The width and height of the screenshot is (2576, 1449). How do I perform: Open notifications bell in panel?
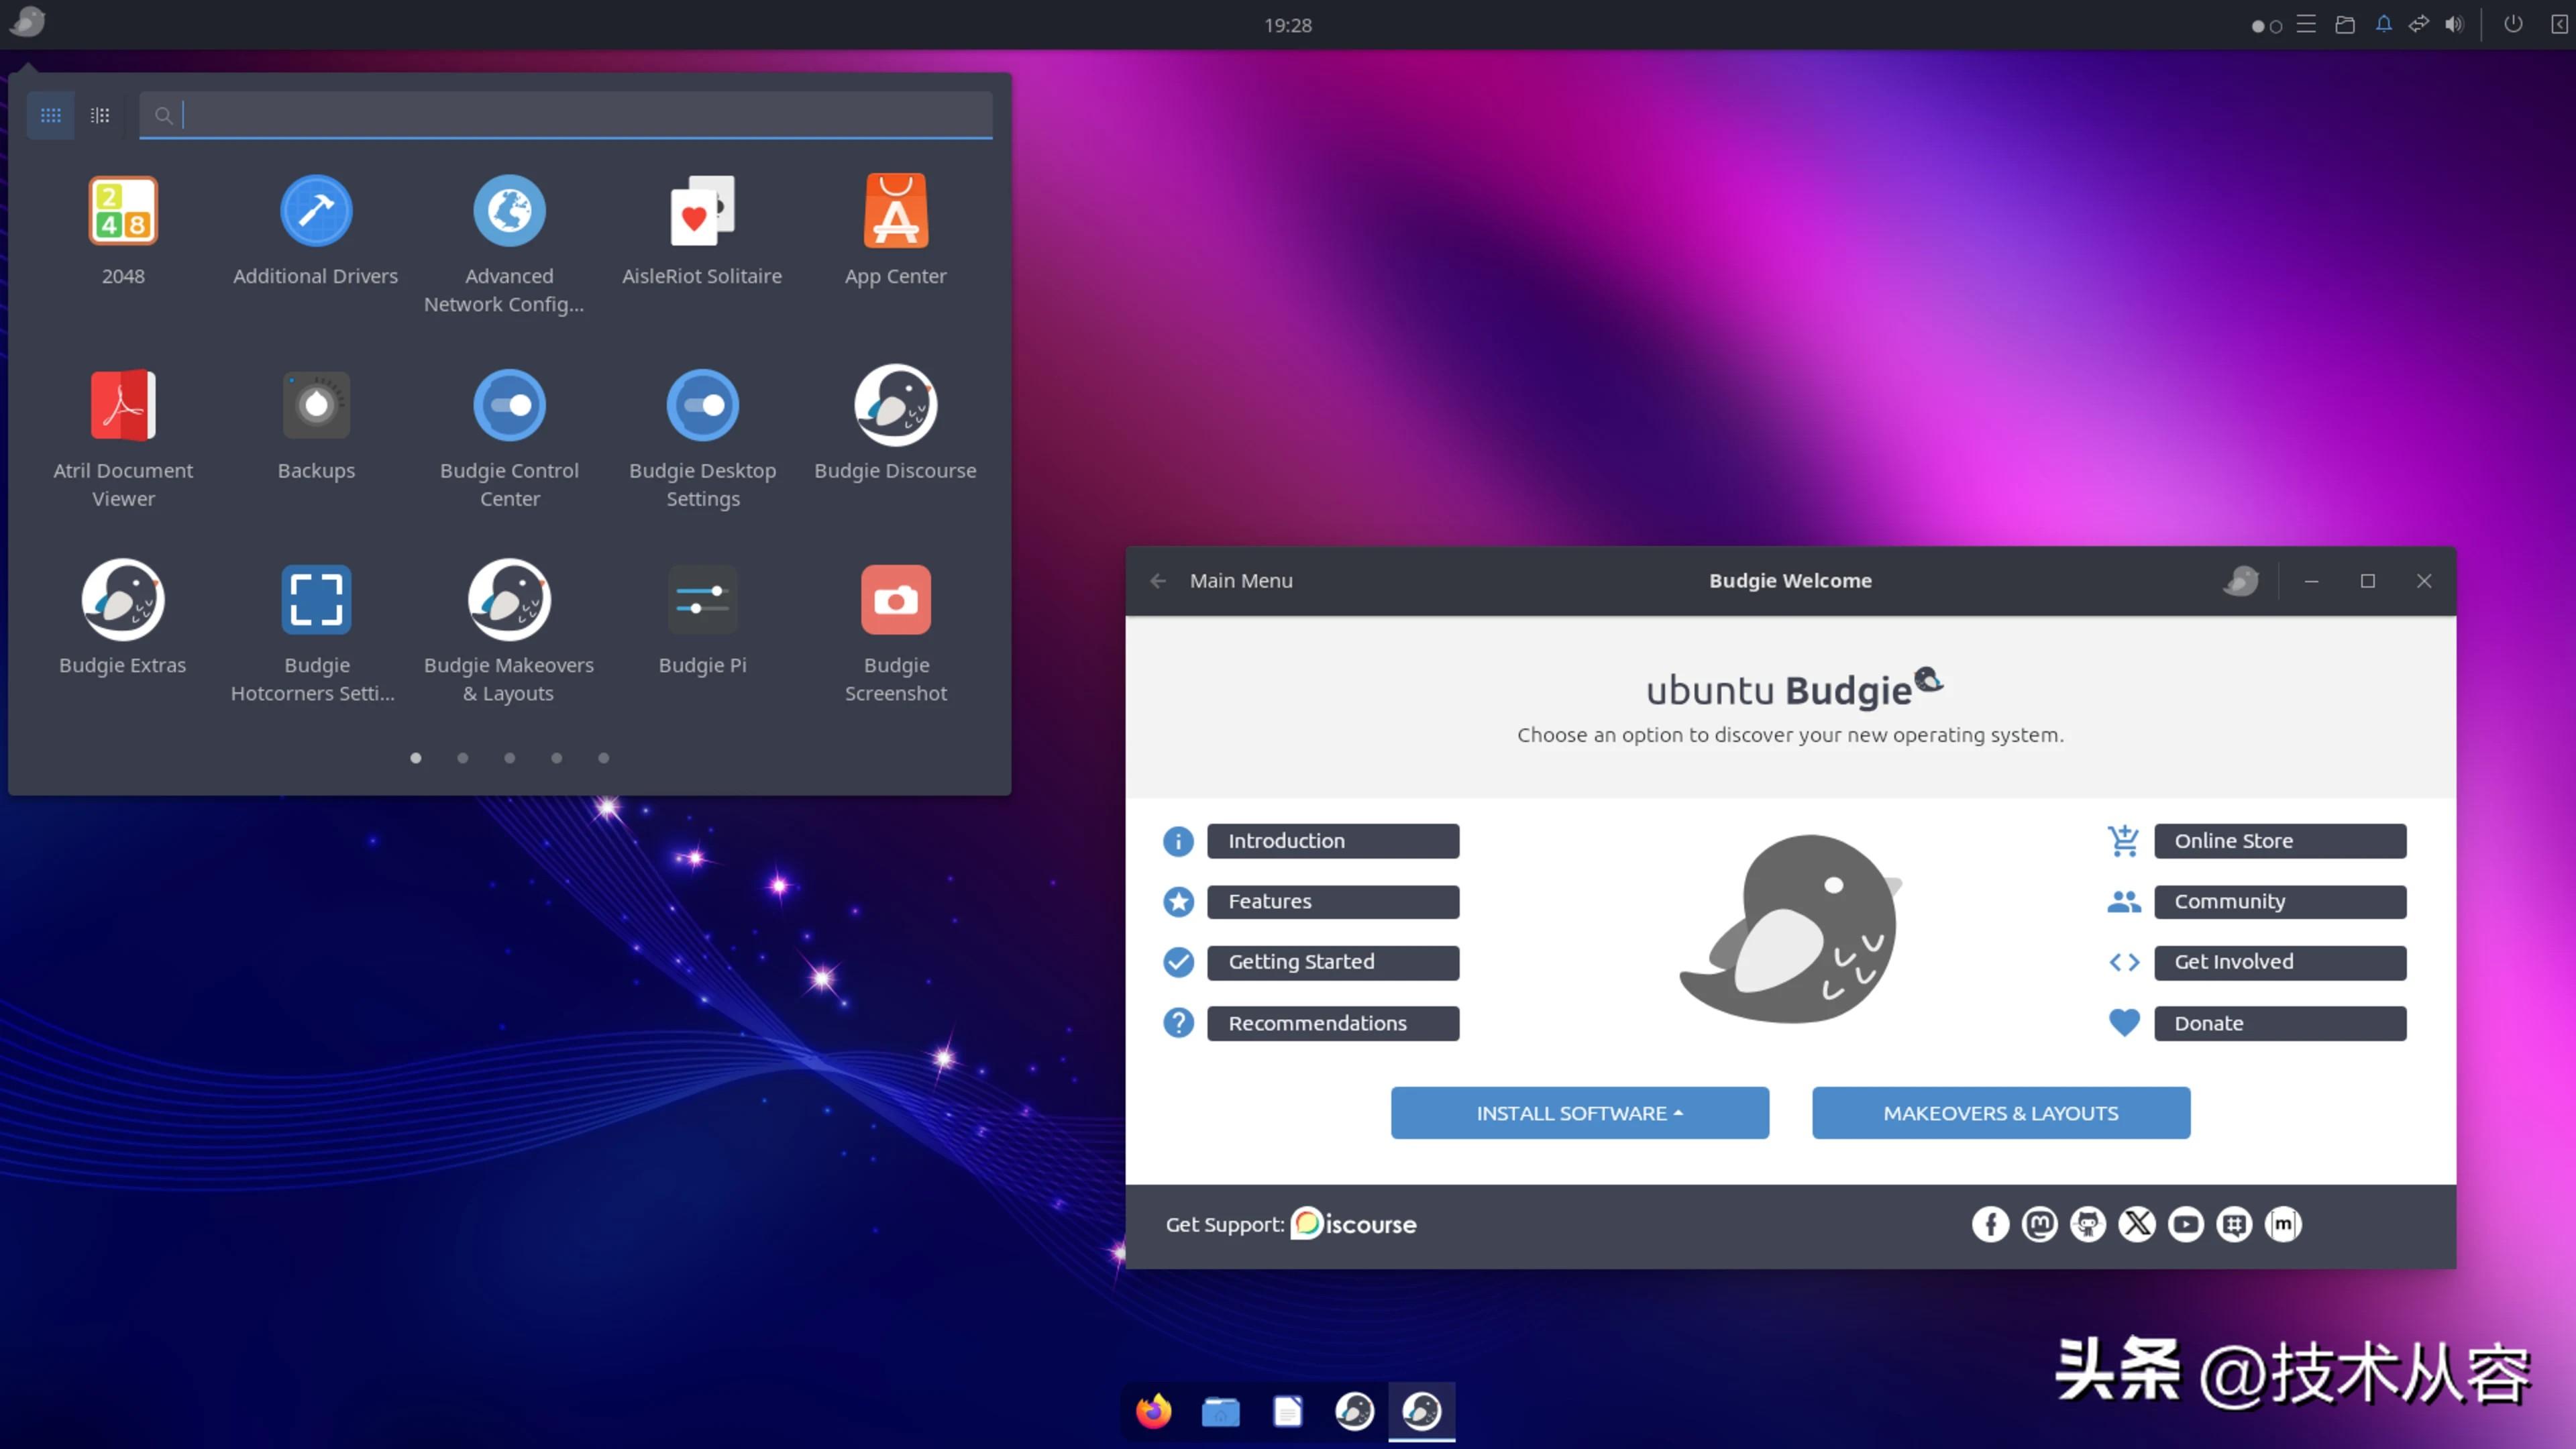(2384, 24)
